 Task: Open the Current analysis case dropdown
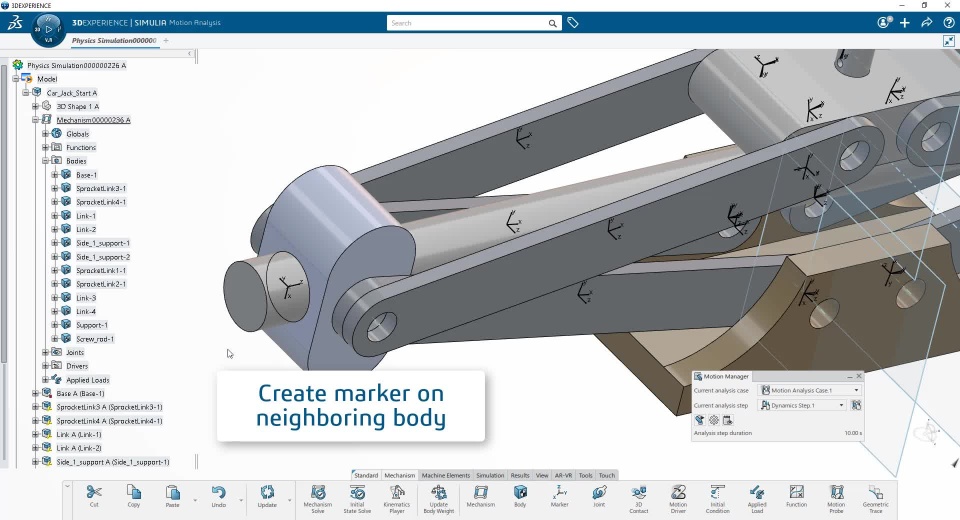tap(809, 390)
